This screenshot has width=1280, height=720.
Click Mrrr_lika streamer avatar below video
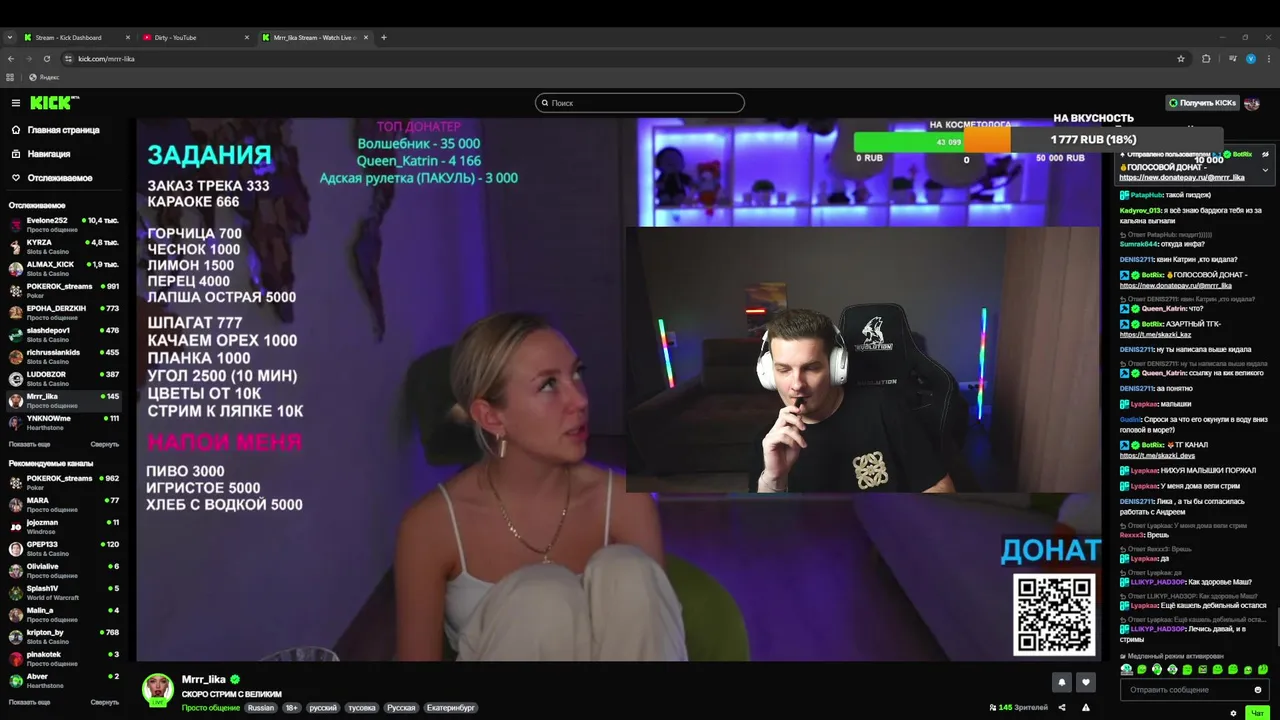coord(158,689)
